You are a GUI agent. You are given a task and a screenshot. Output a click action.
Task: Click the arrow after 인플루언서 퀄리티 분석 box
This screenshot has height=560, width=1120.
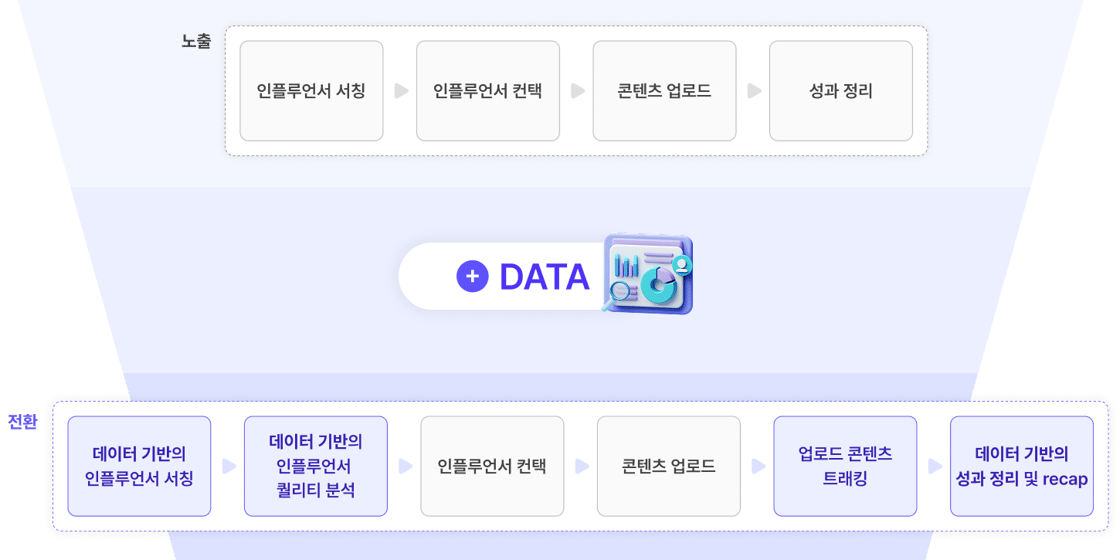pos(405,466)
